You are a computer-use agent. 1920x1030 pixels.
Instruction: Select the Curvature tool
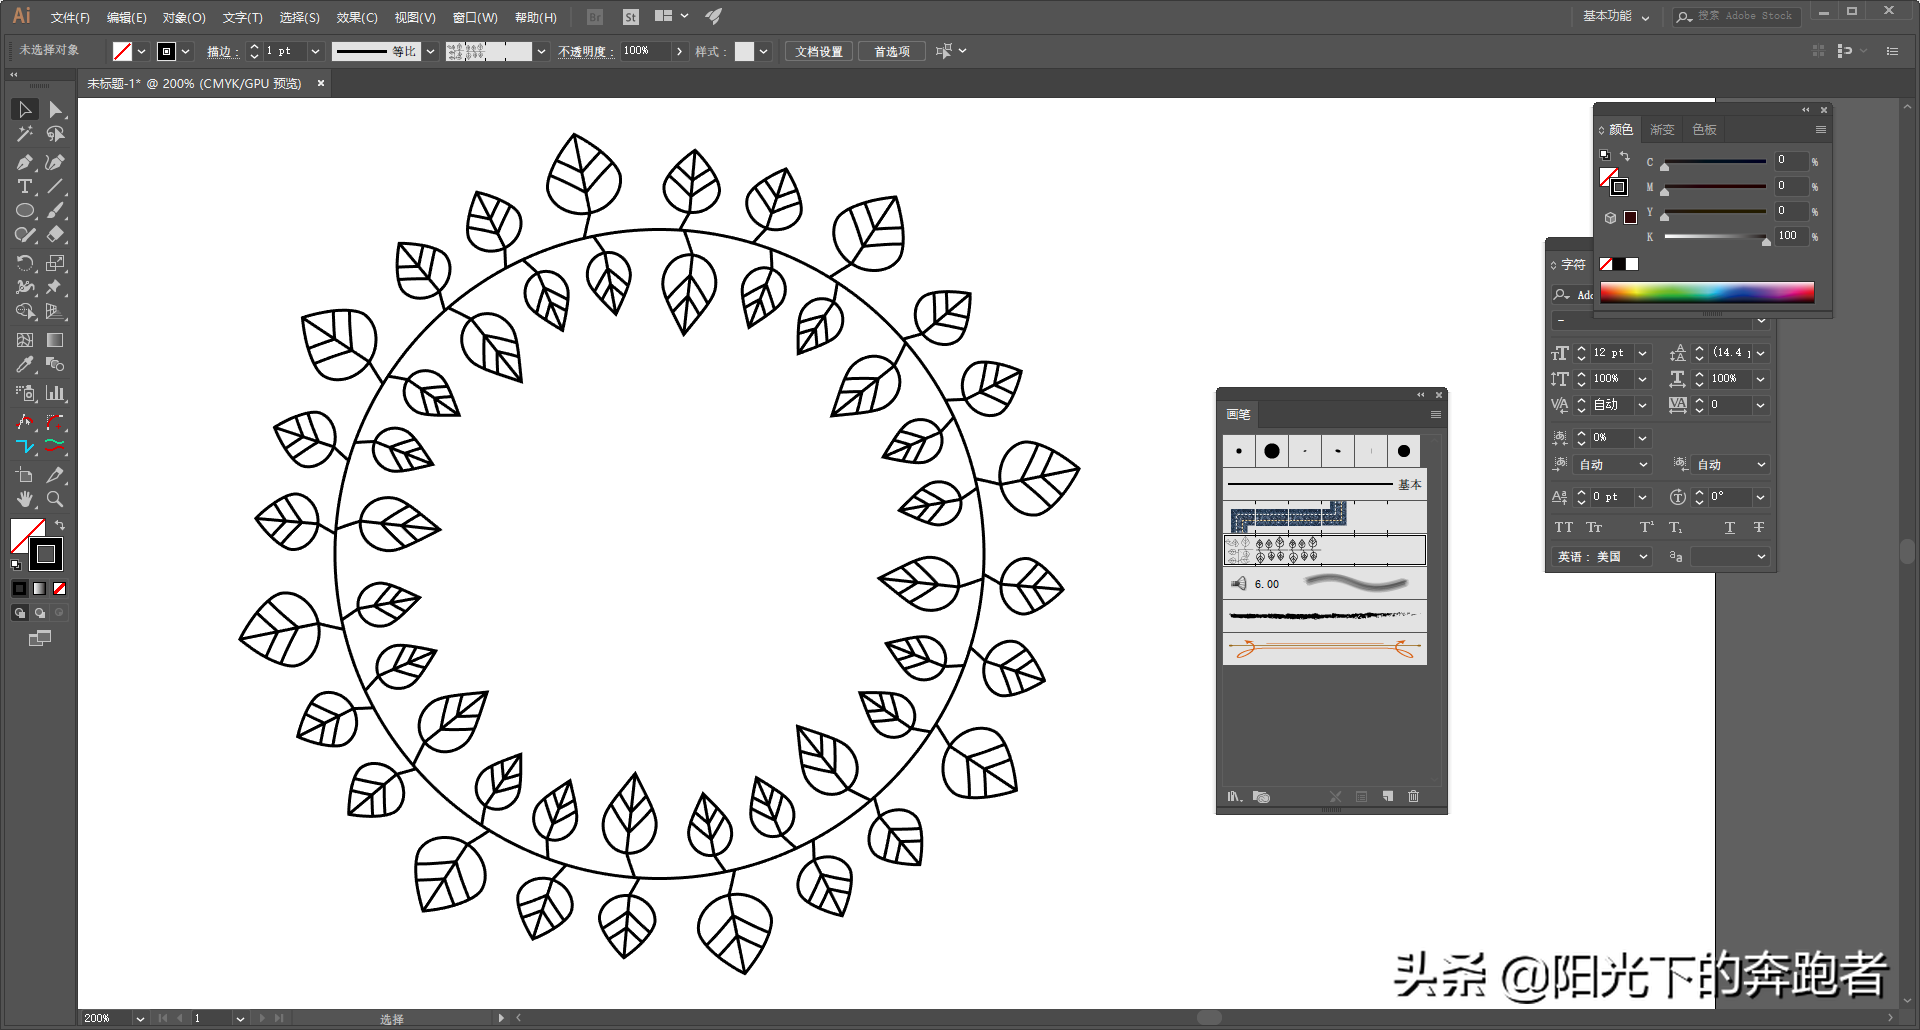pos(56,162)
